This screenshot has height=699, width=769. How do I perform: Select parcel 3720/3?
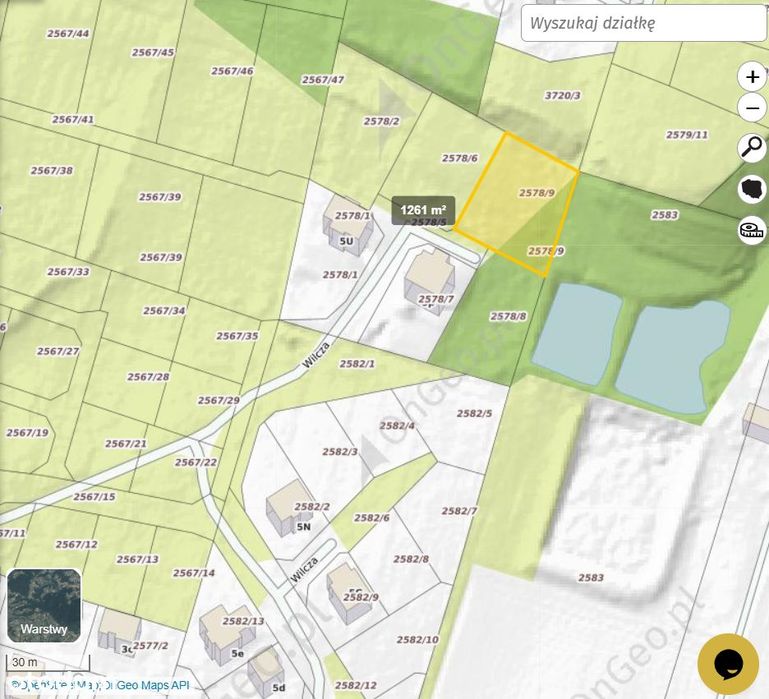coord(563,95)
